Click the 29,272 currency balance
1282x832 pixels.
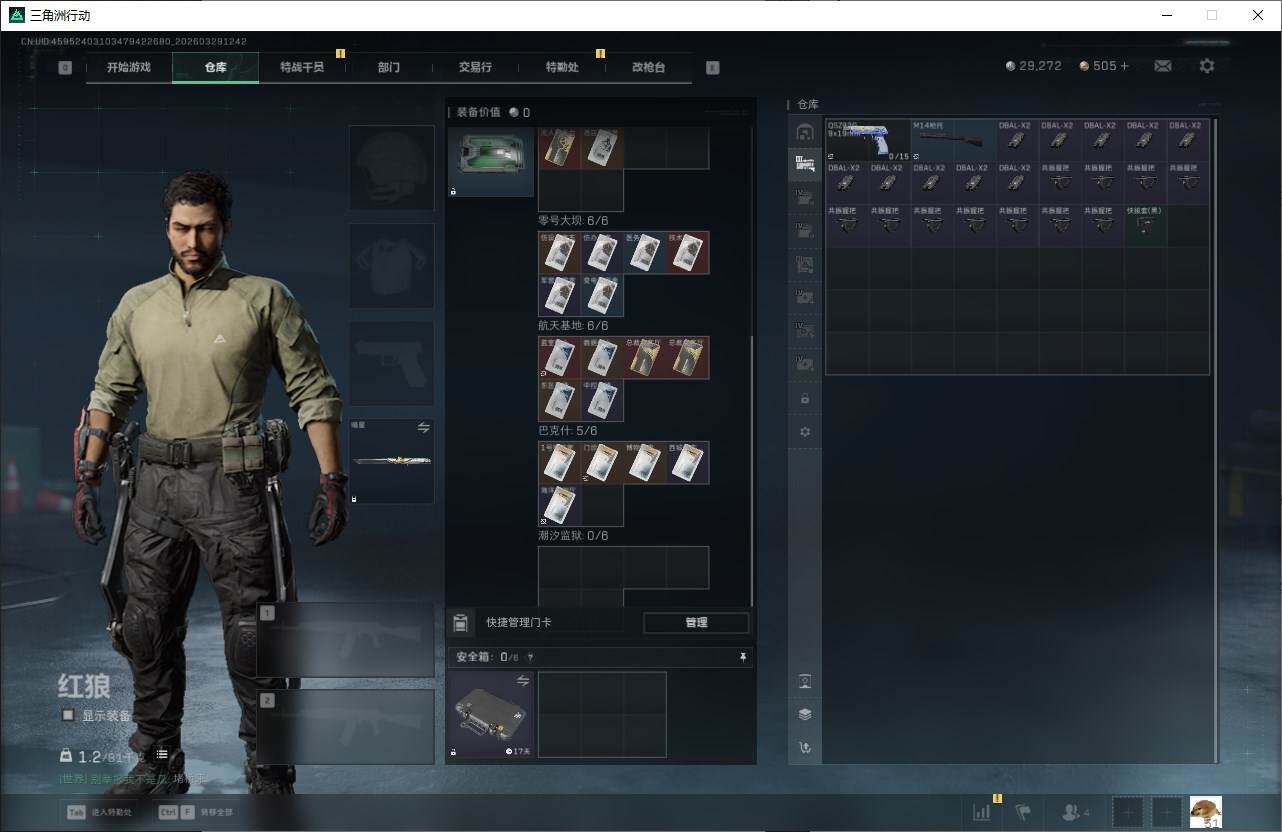coord(1034,66)
